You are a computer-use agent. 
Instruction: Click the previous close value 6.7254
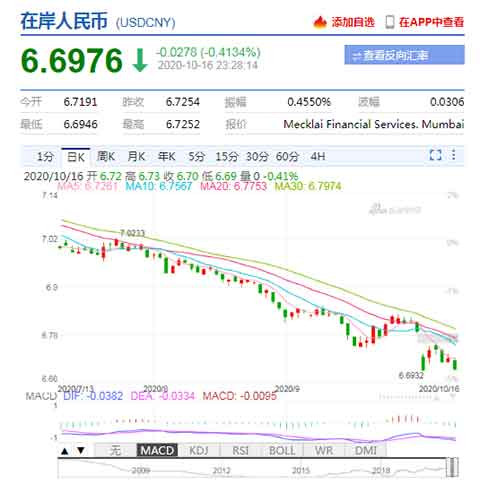[x=183, y=102]
